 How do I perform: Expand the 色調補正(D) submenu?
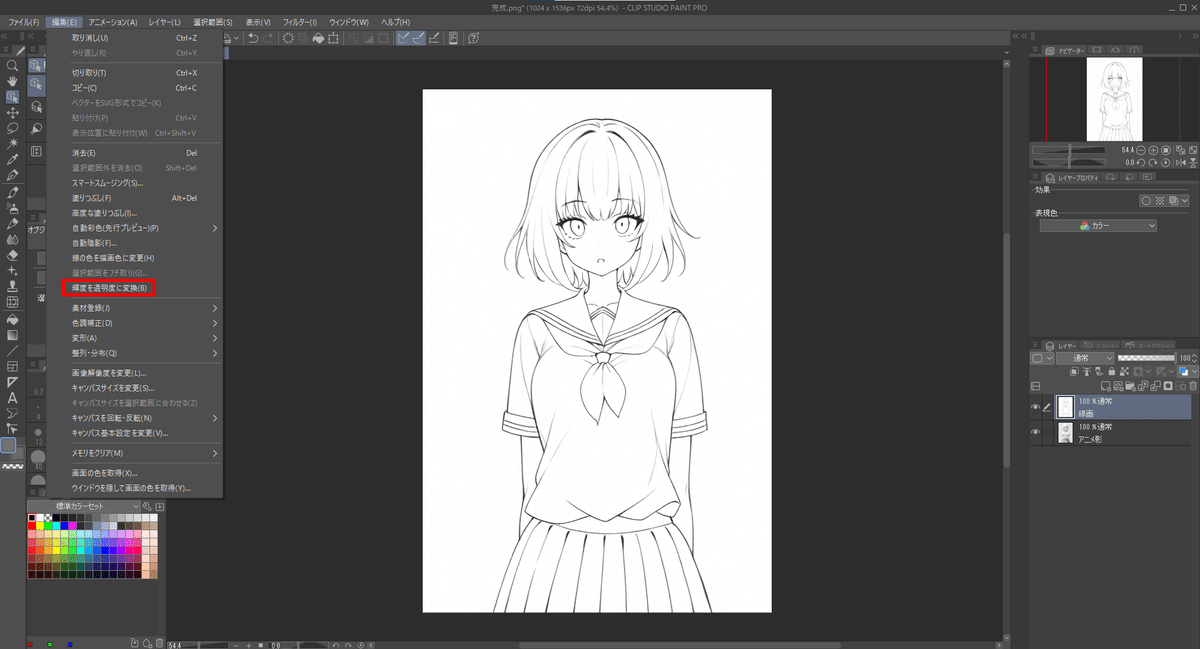coord(145,323)
